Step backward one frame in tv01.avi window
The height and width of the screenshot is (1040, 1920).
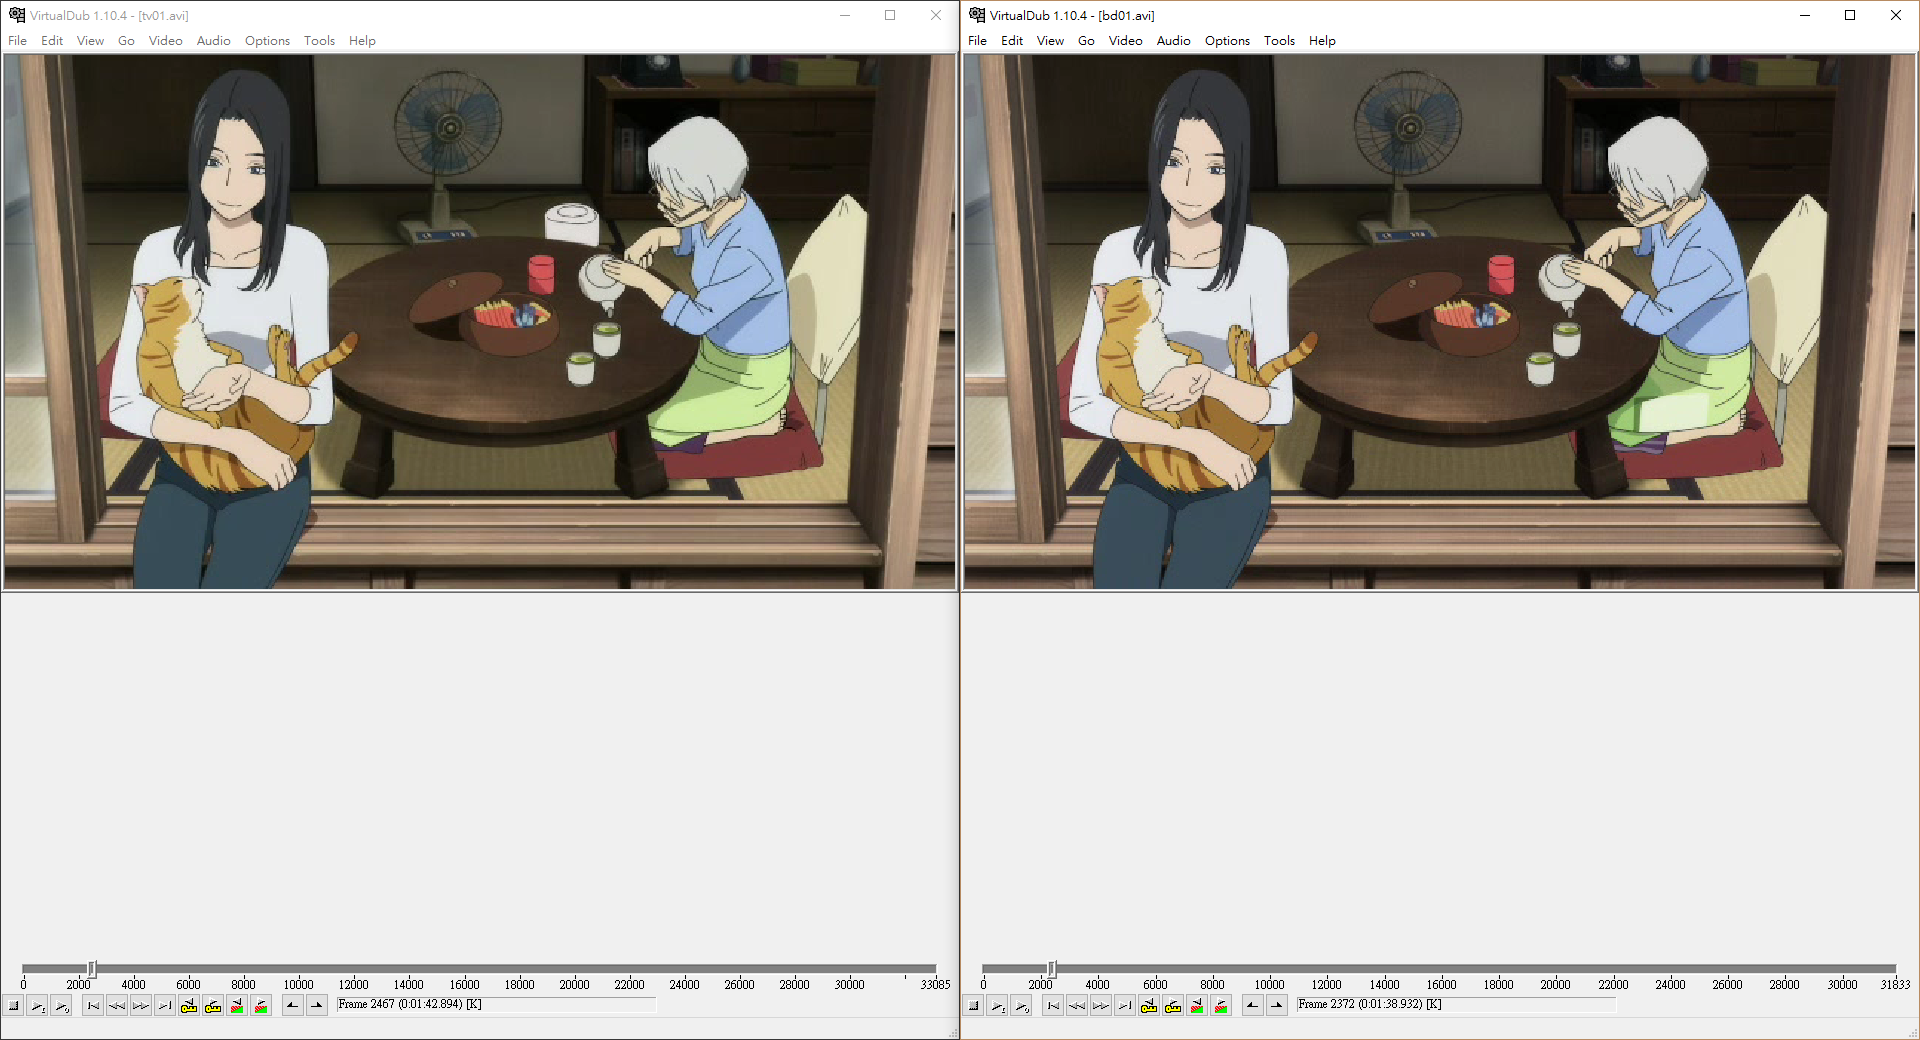tap(117, 1006)
